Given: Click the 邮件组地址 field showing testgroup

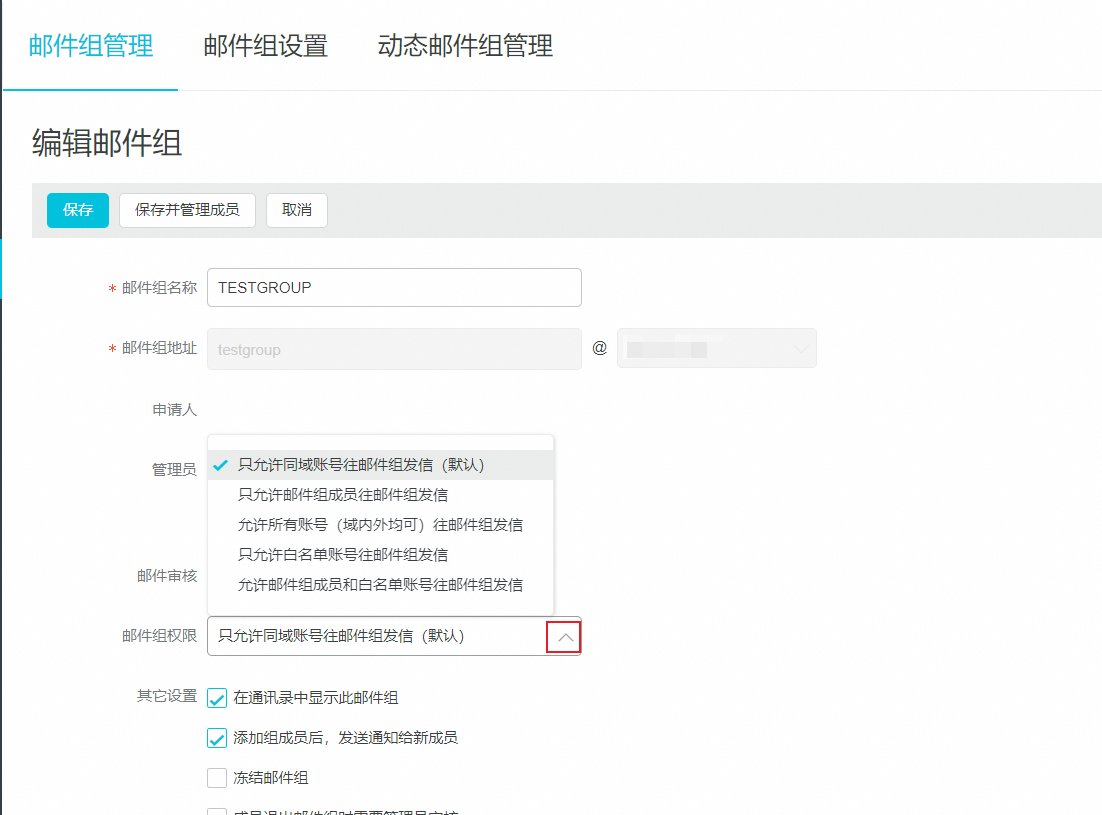Looking at the screenshot, I should pos(394,349).
